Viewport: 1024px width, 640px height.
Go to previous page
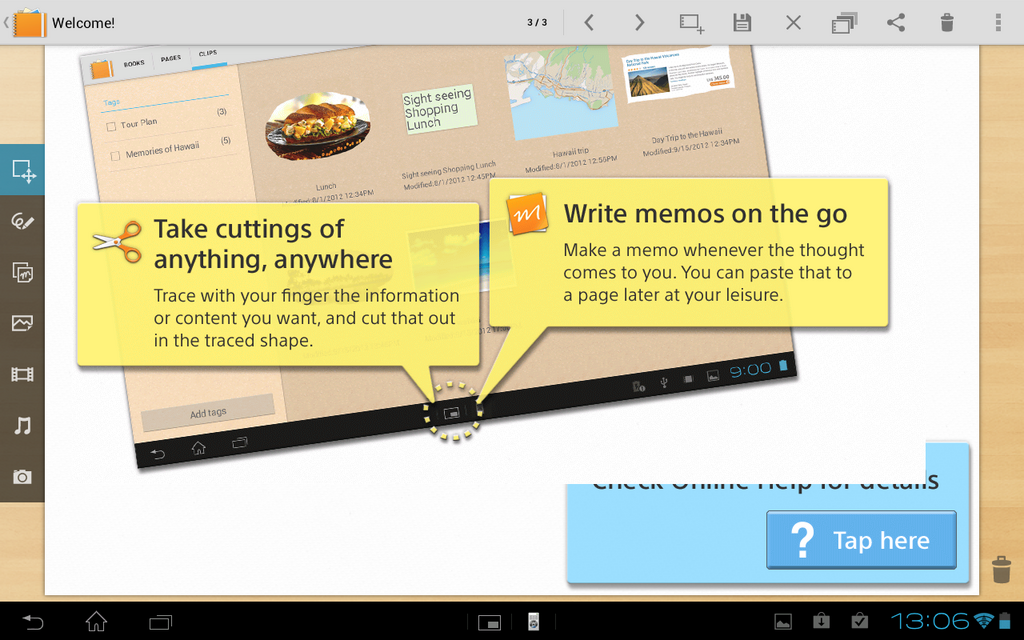click(589, 23)
